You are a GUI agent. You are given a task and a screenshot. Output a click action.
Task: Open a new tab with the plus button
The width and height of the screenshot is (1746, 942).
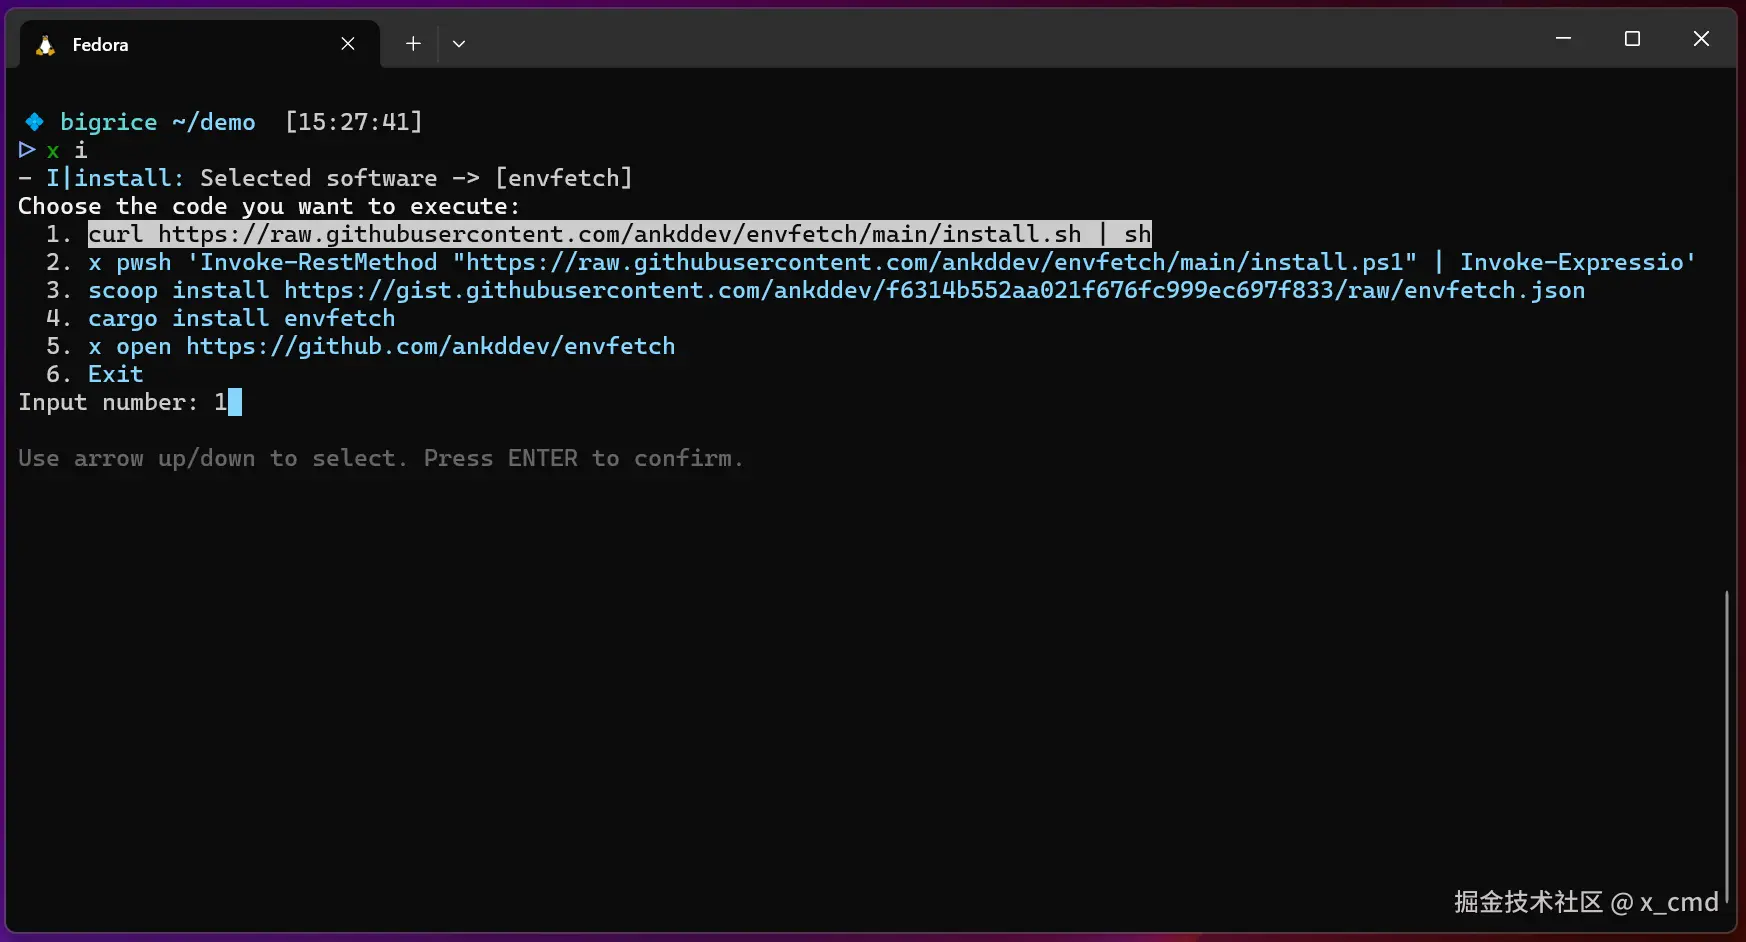click(x=413, y=44)
